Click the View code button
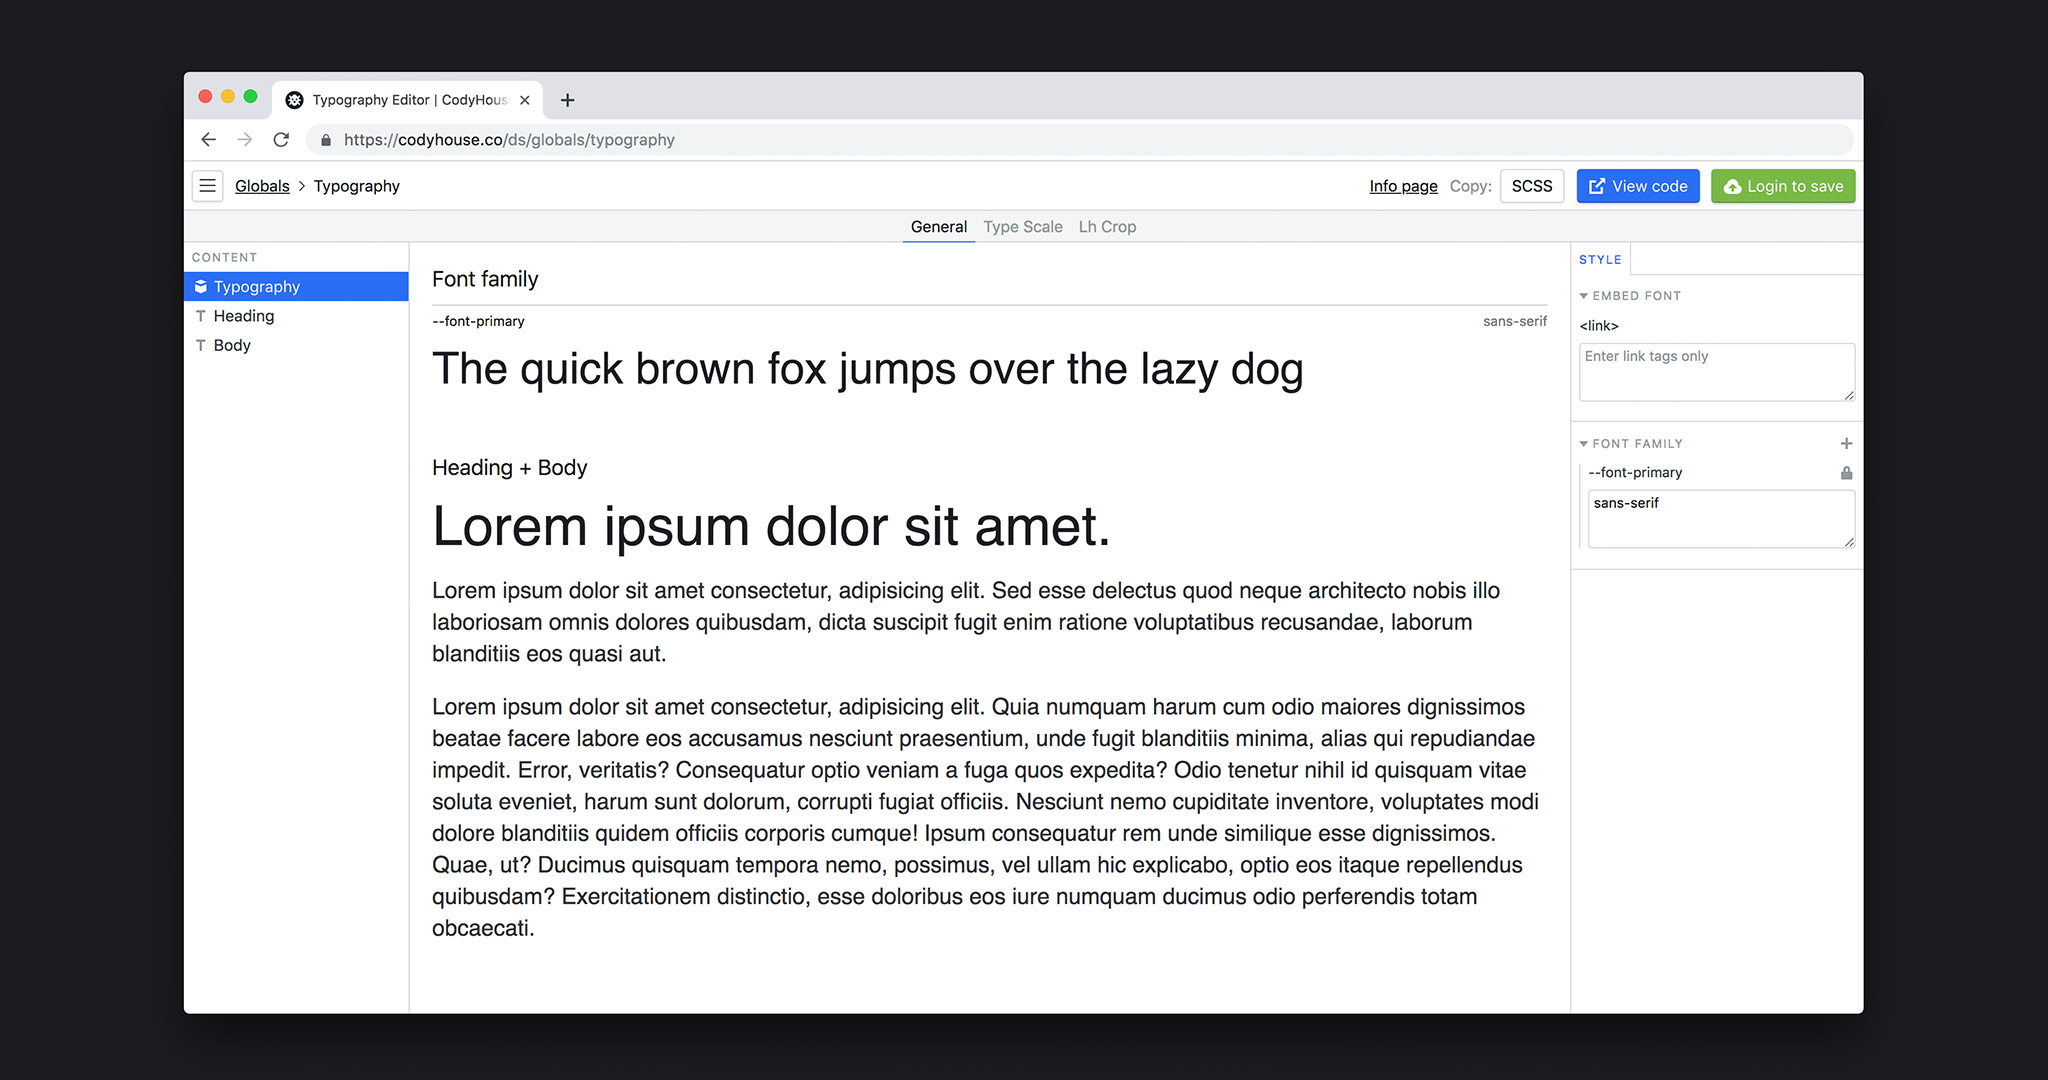The width and height of the screenshot is (2048, 1080). click(1638, 186)
